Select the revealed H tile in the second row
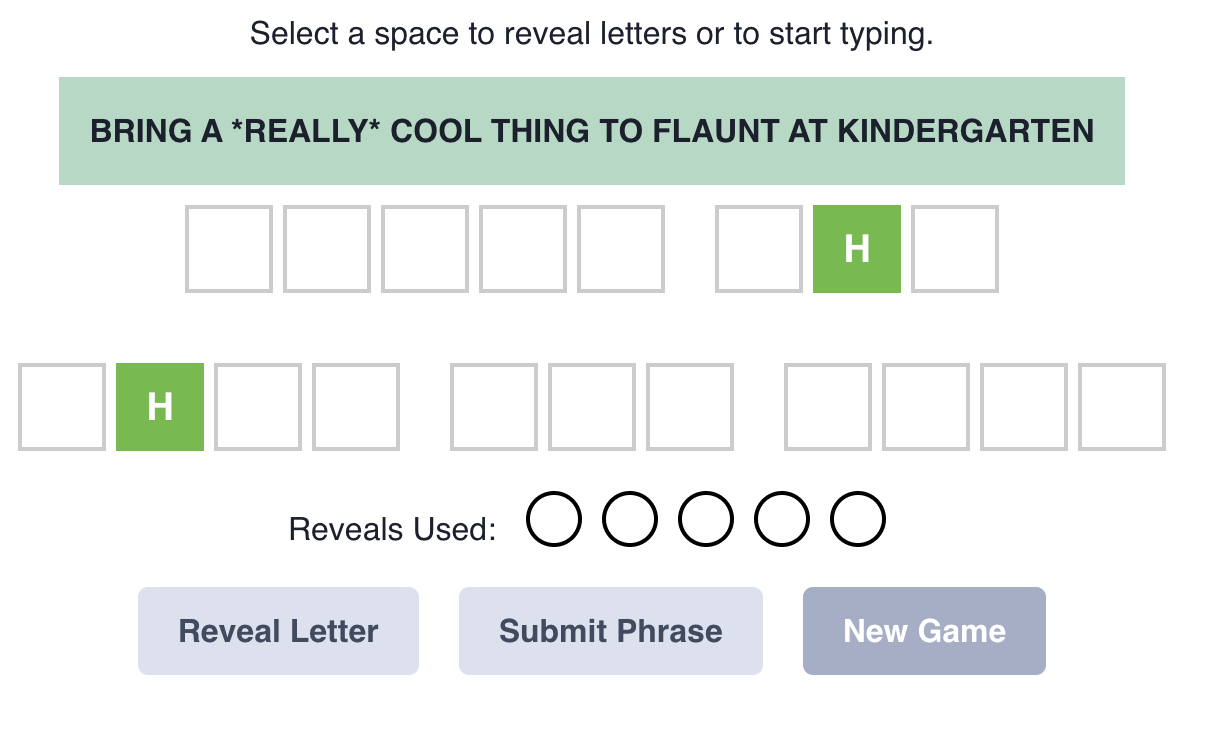This screenshot has height=734, width=1209. coord(160,406)
